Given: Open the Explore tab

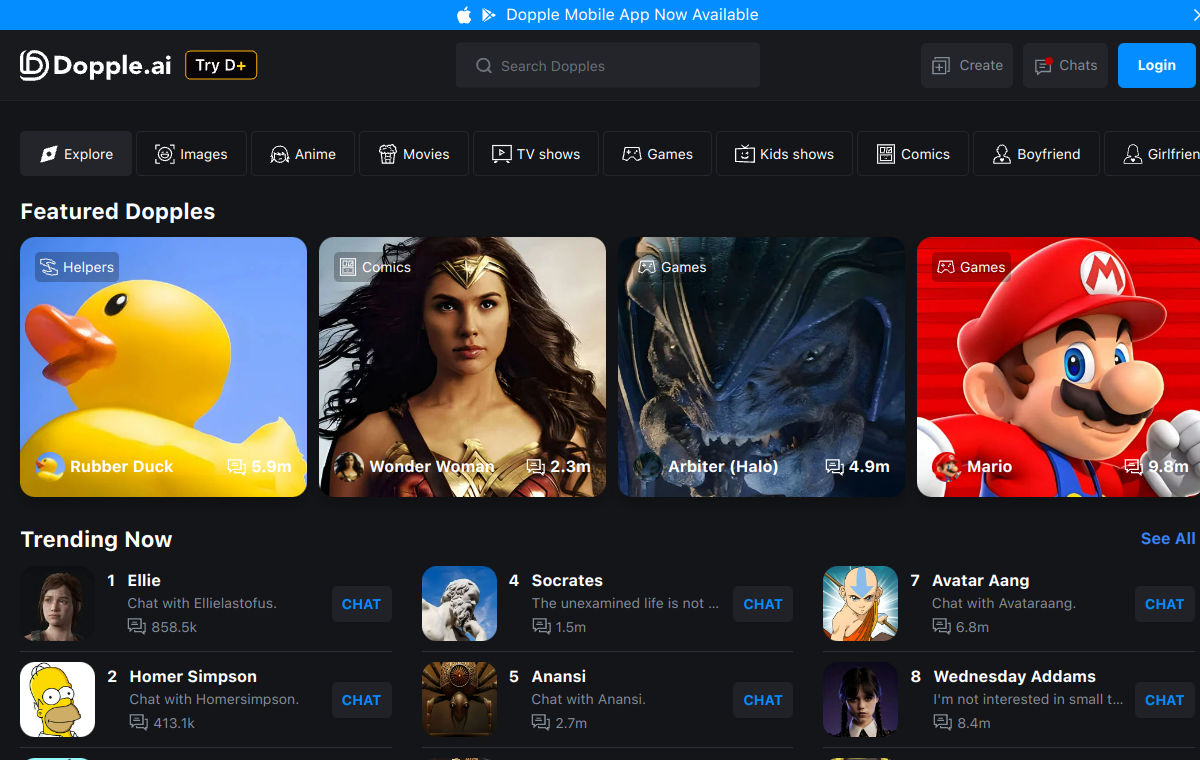Looking at the screenshot, I should (76, 154).
